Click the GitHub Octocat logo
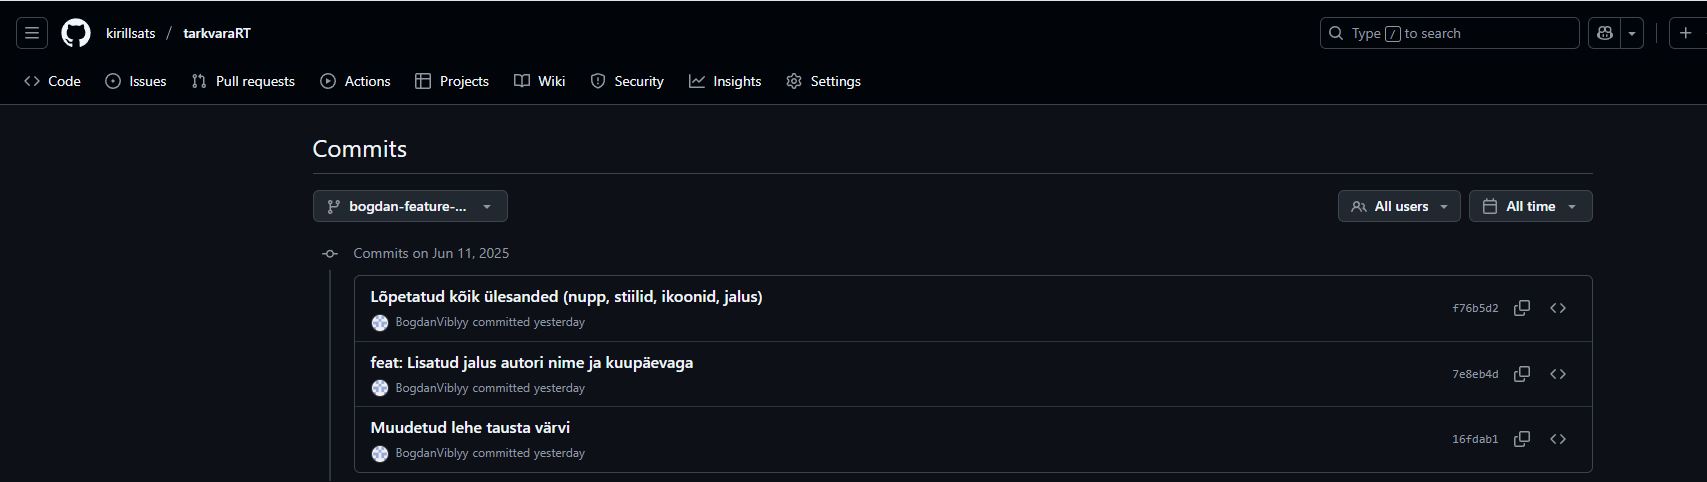Viewport: 1707px width, 482px height. 76,33
